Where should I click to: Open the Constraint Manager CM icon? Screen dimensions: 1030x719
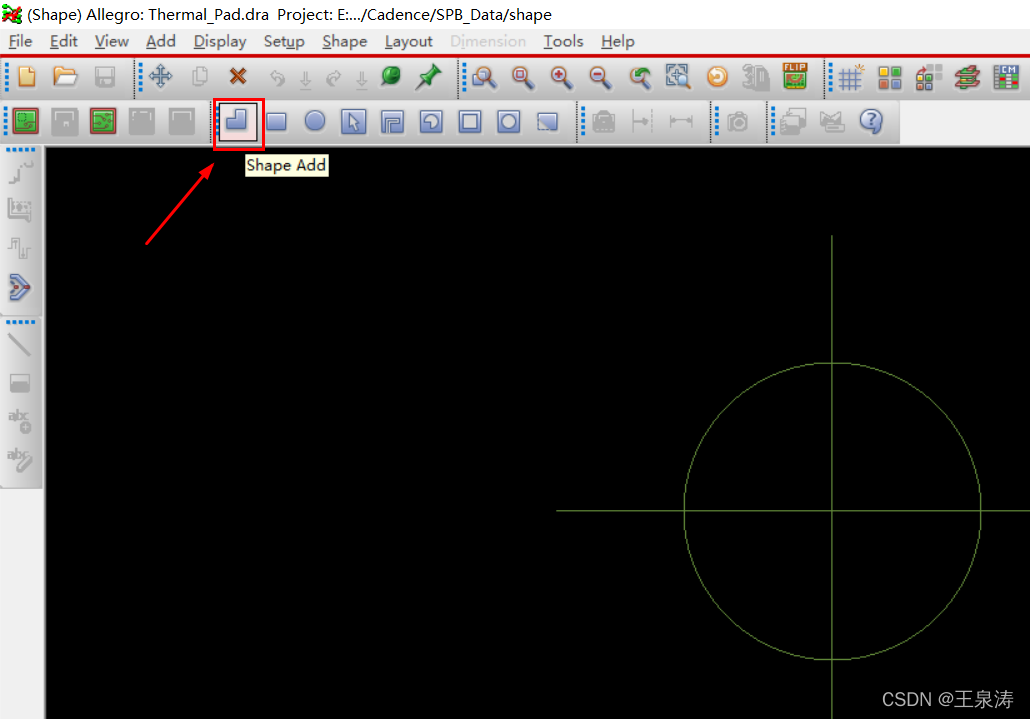pos(1006,77)
